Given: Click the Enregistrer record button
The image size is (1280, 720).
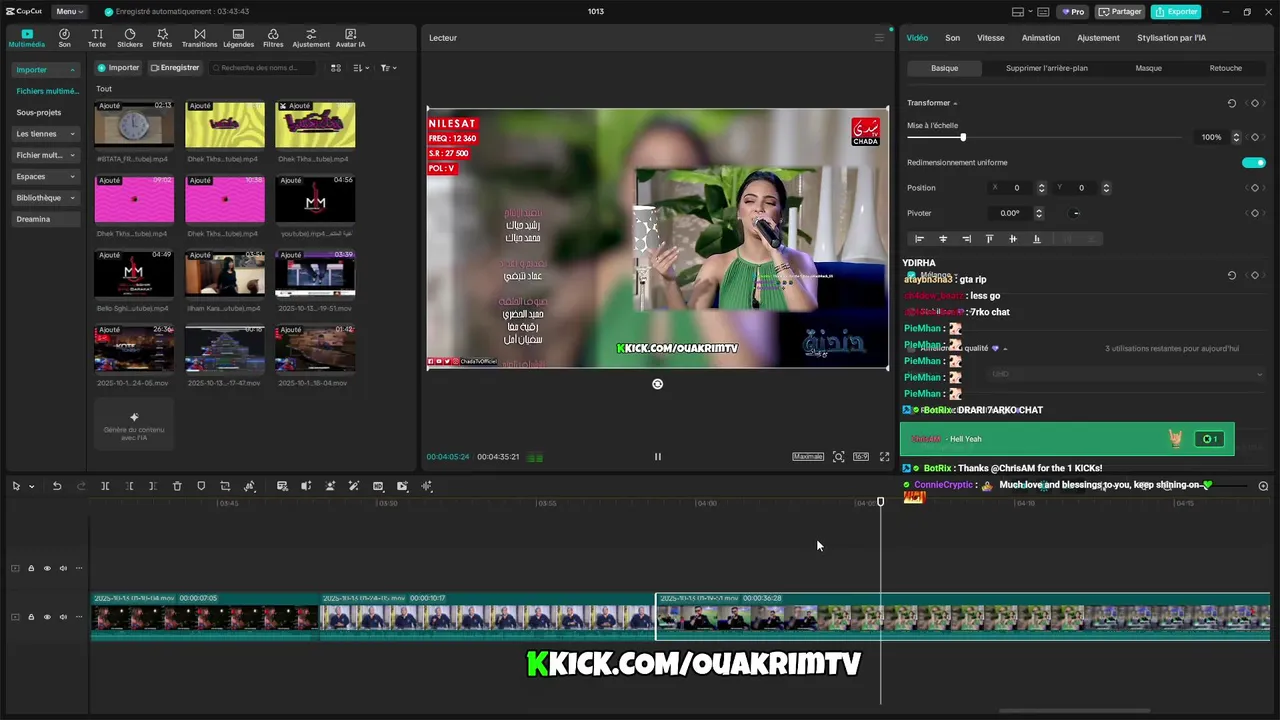Looking at the screenshot, I should click(x=175, y=68).
